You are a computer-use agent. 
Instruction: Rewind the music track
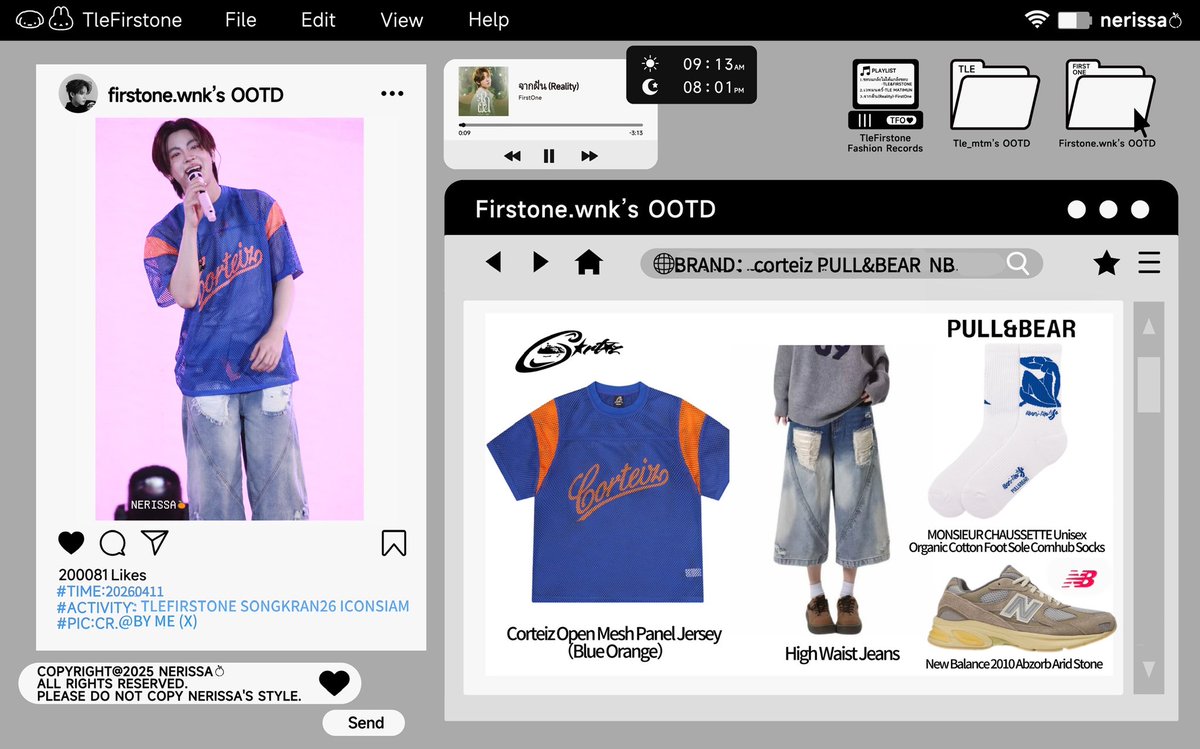pyautogui.click(x=512, y=156)
